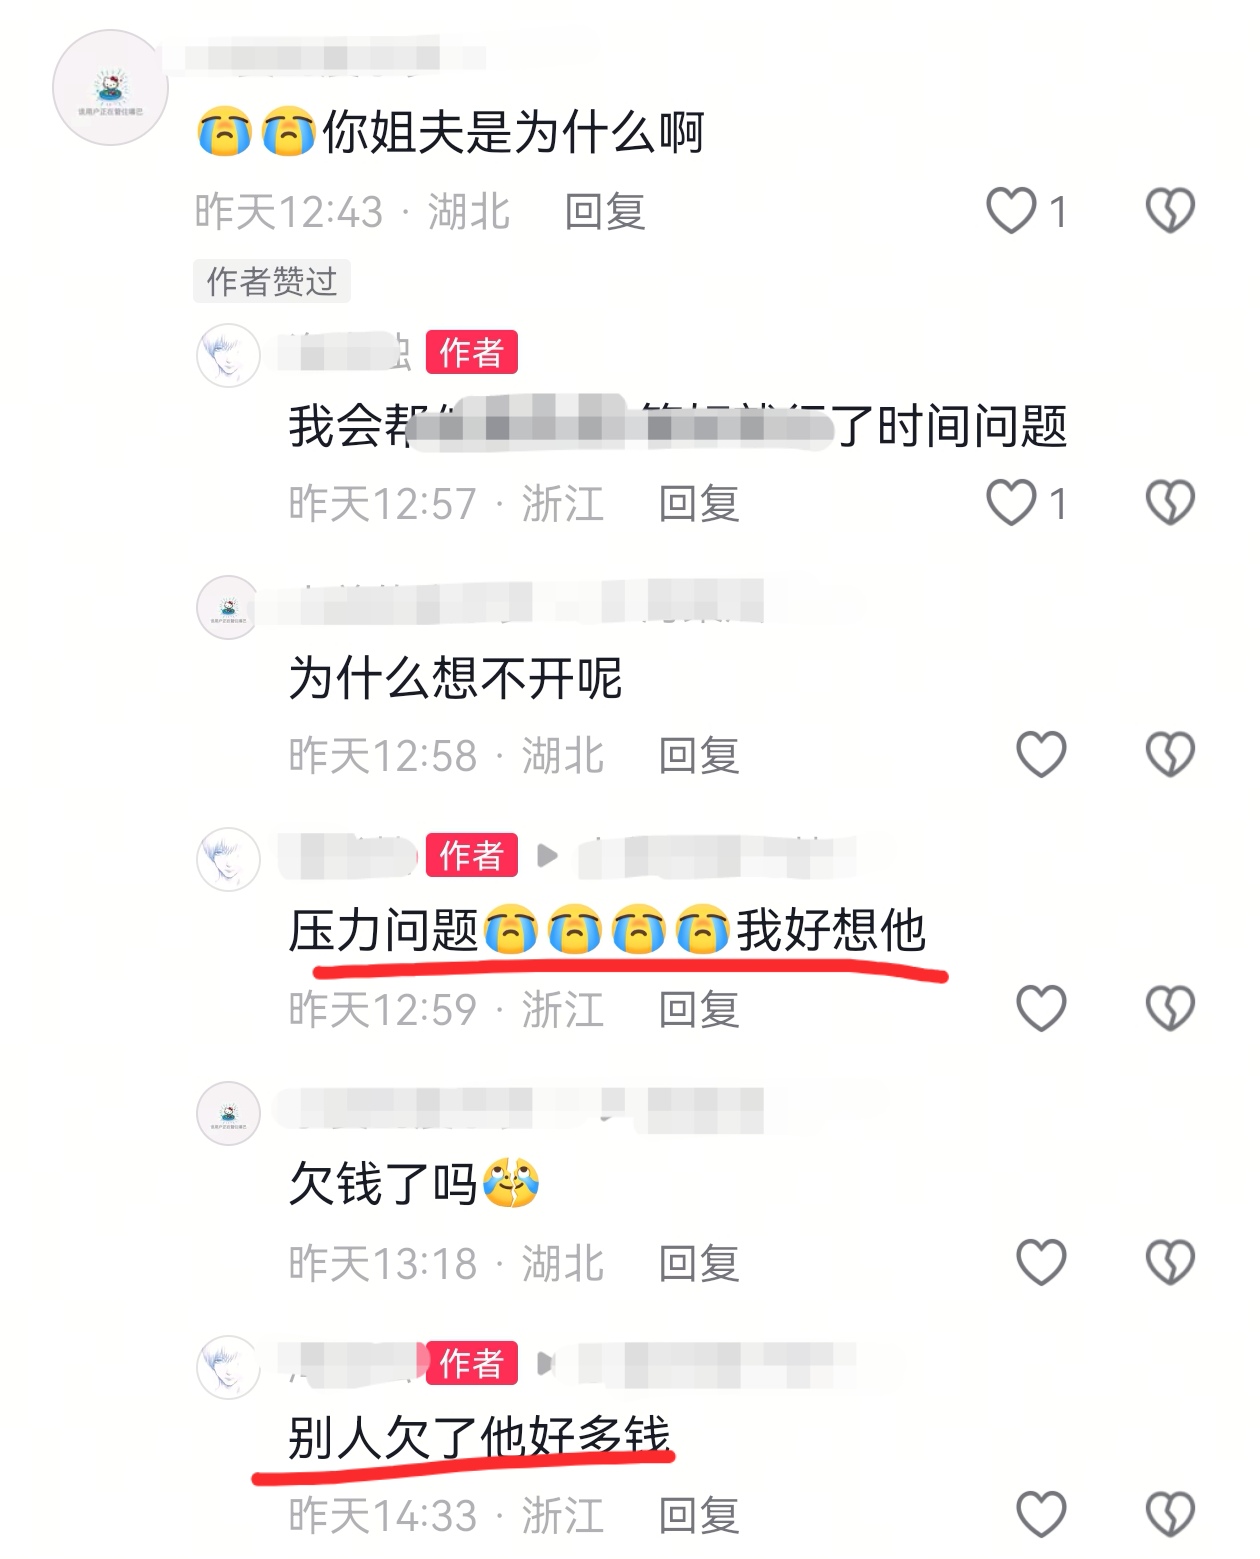Like the 为什么想不开呢 comment

point(1041,754)
